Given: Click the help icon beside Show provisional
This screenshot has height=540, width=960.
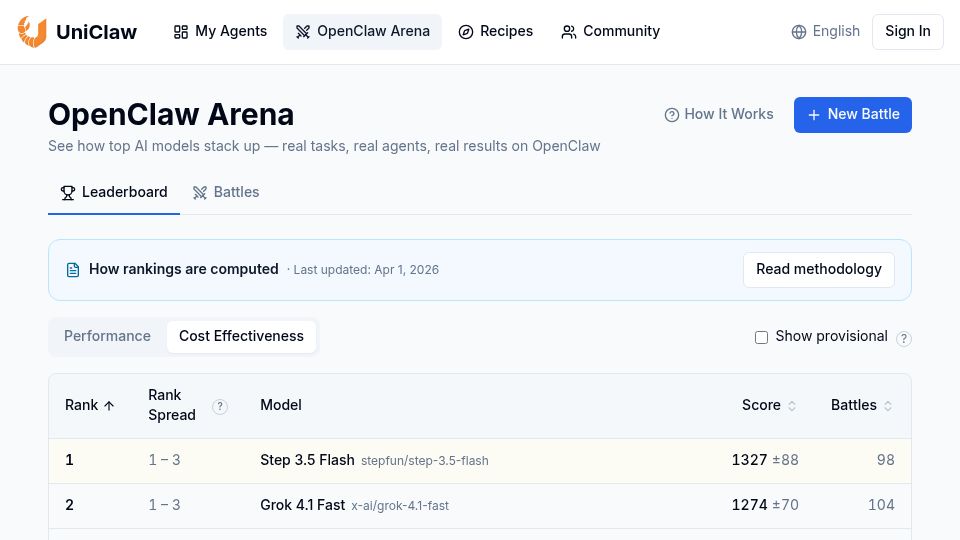Looking at the screenshot, I should (904, 339).
